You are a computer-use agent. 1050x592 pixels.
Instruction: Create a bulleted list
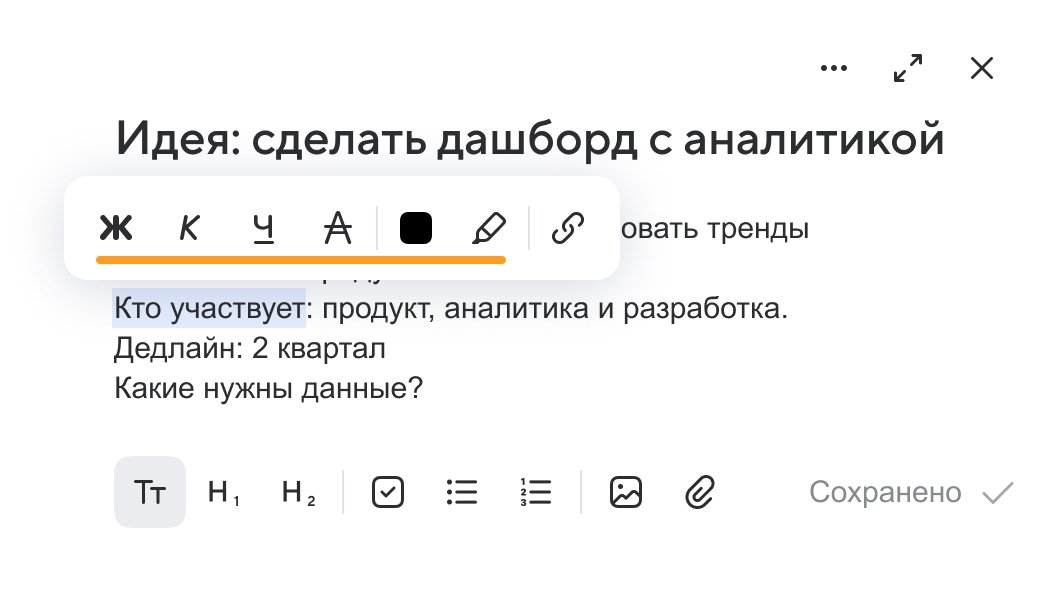[x=462, y=492]
